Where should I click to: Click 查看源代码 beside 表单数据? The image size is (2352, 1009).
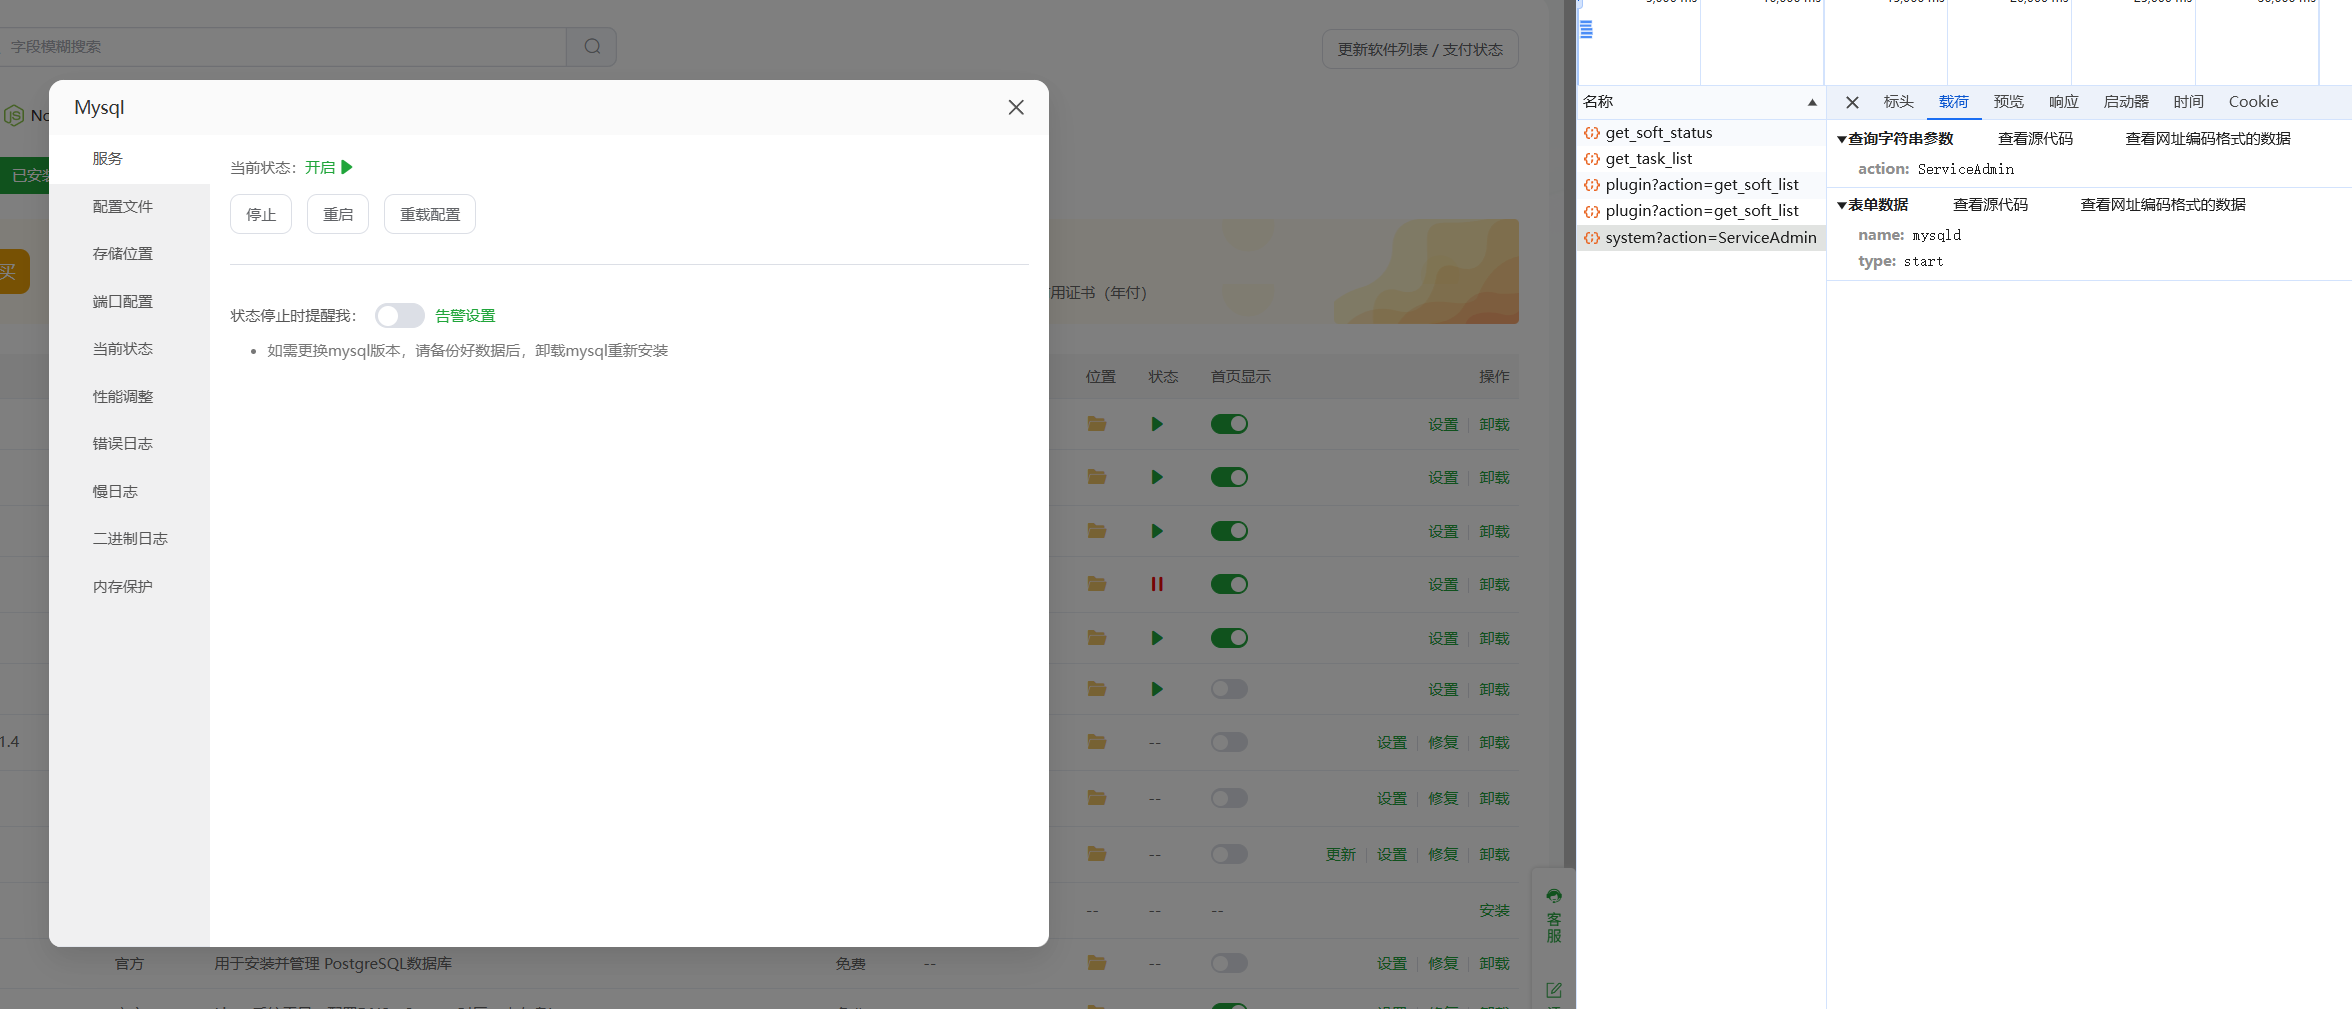1990,205
